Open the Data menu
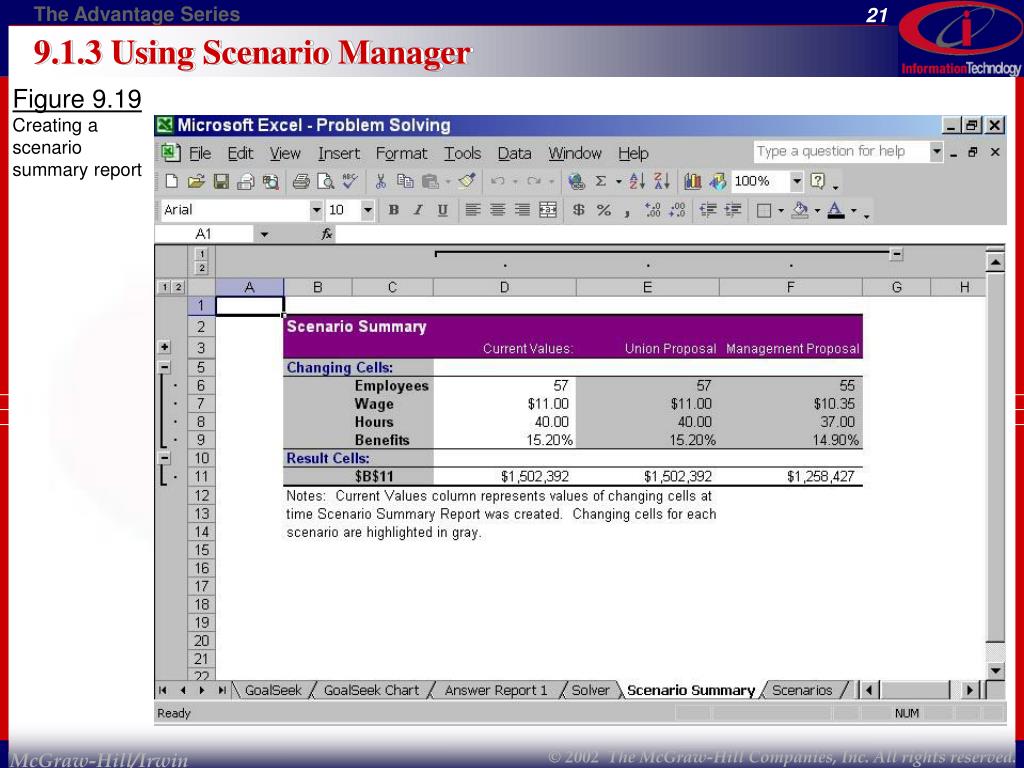Viewport: 1024px width, 768px height. pos(515,153)
